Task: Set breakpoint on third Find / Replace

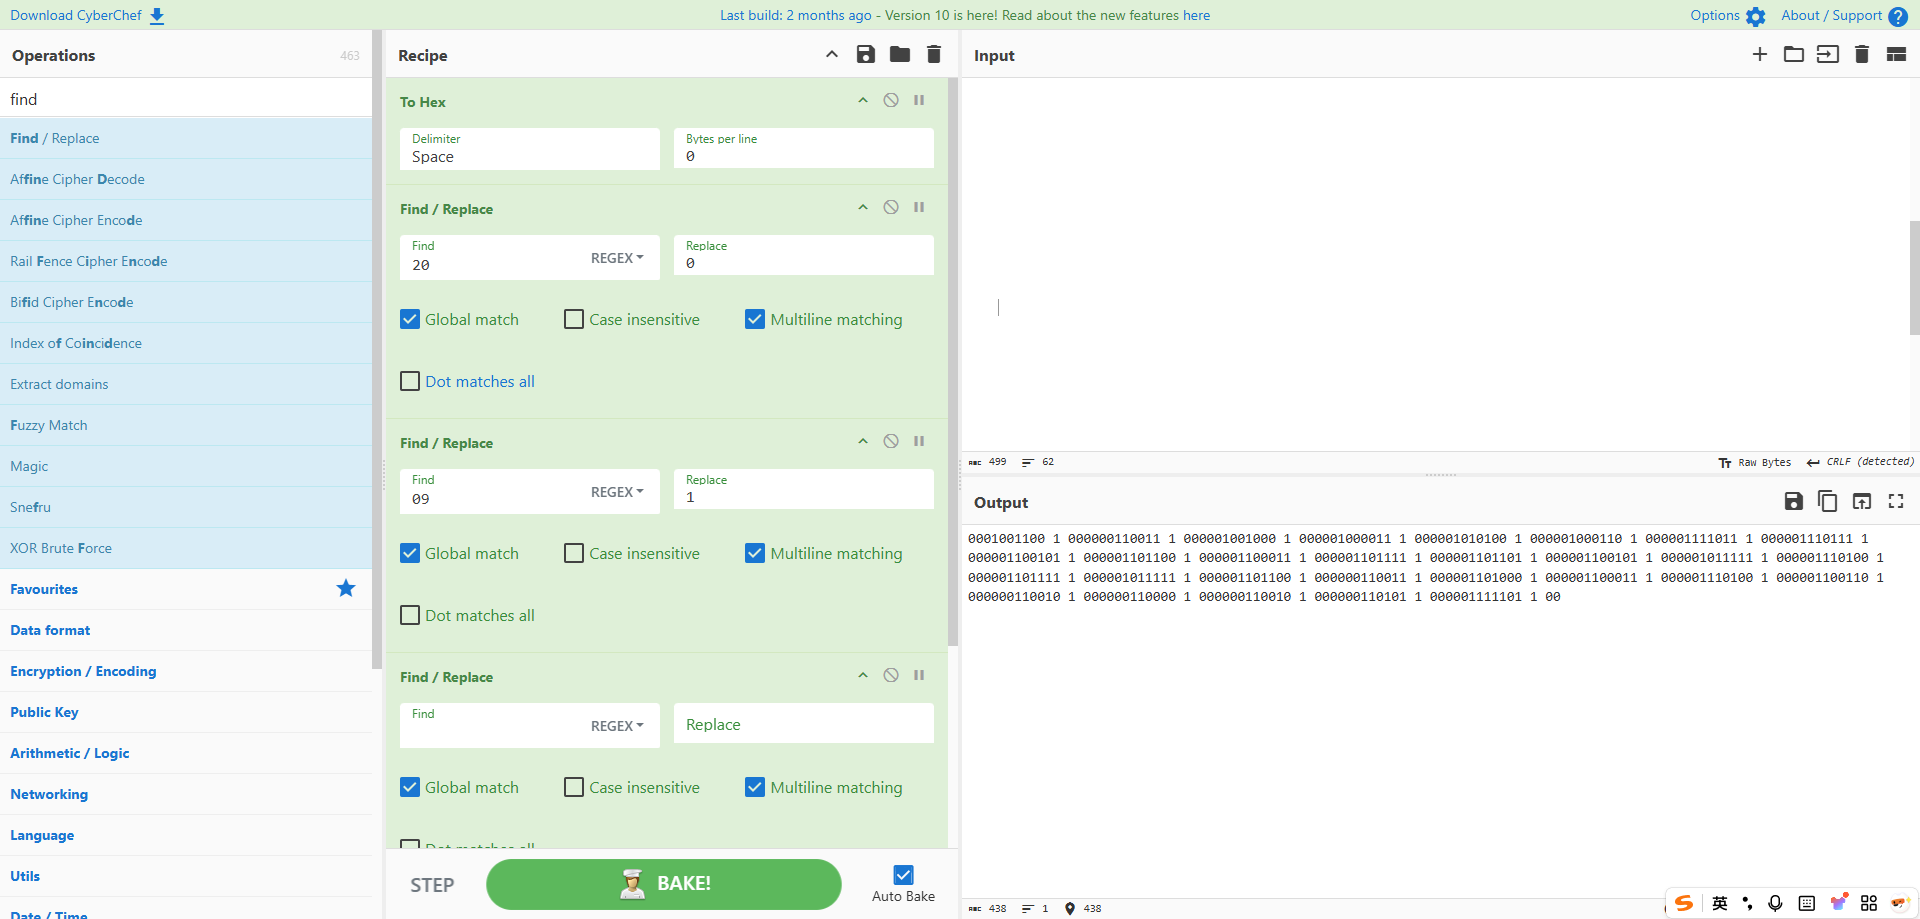Action: 919,676
